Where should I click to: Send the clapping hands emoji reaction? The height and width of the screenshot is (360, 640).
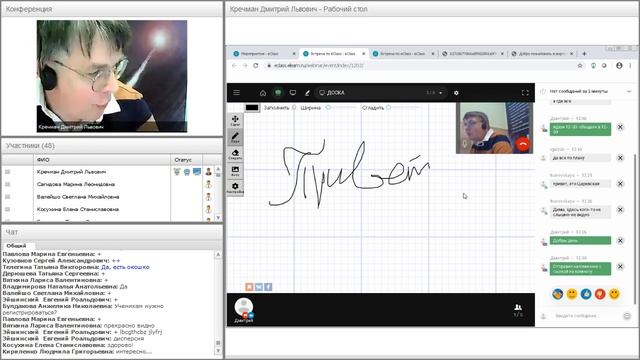558,294
